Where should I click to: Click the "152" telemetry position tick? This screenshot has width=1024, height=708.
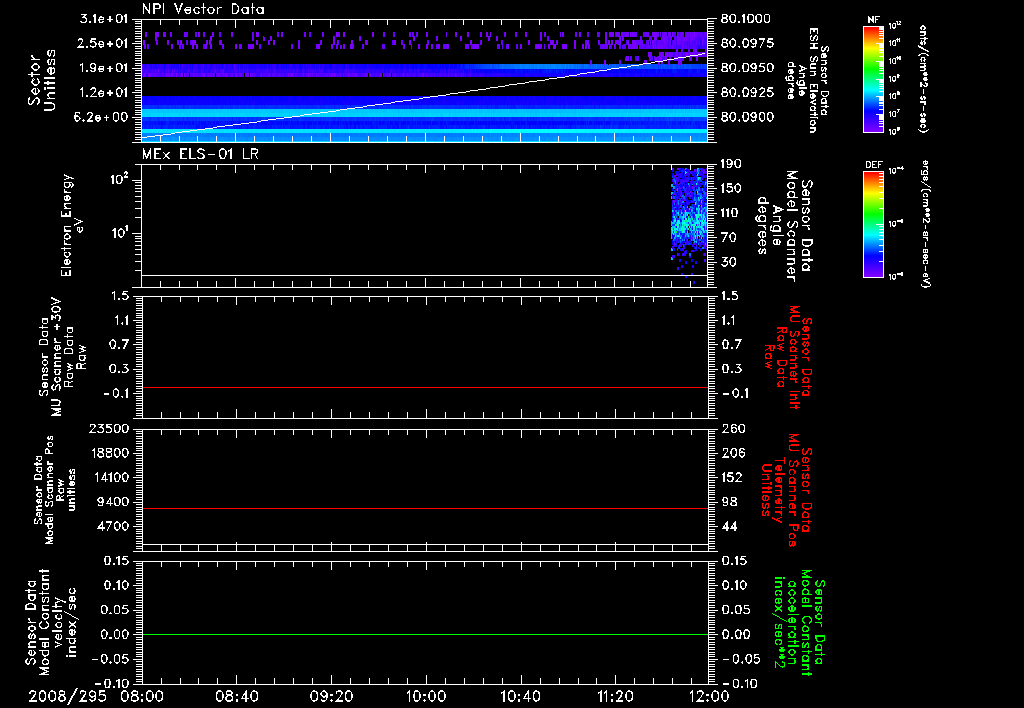(x=731, y=477)
